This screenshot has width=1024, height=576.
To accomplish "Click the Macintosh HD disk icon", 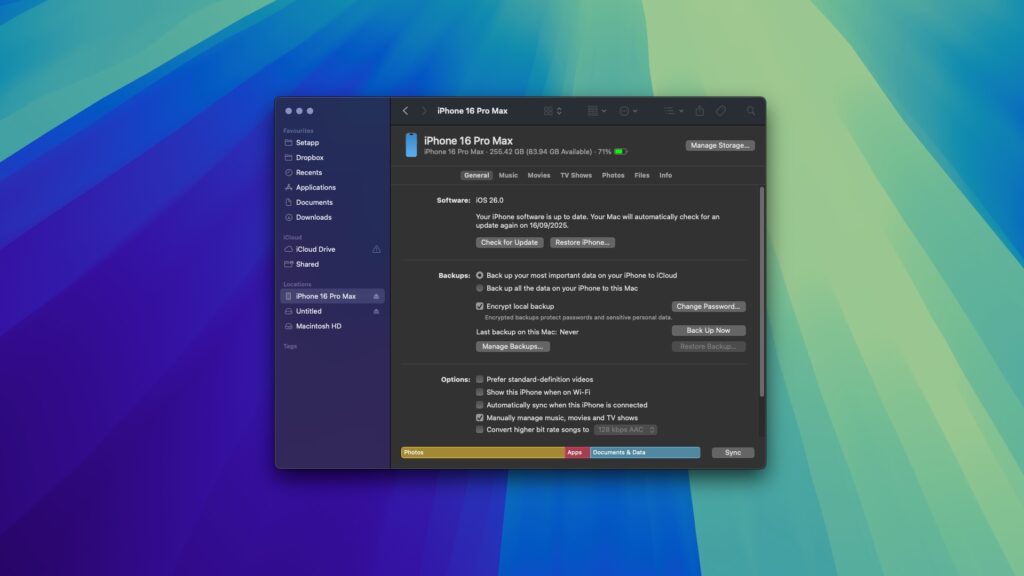I will point(289,327).
